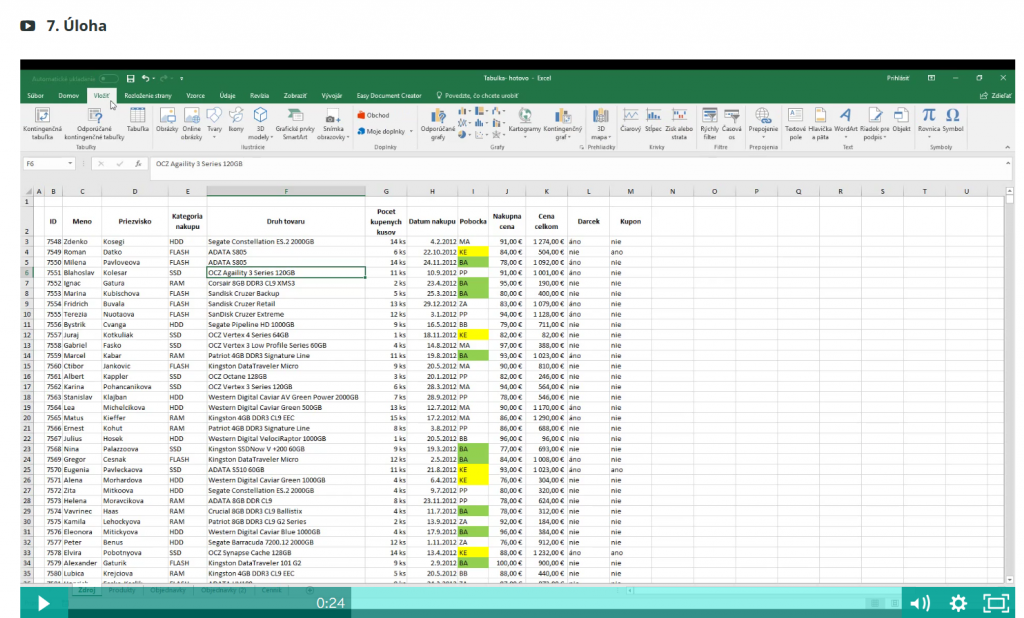
Task: Open the Vzorce tab
Action: [x=195, y=95]
